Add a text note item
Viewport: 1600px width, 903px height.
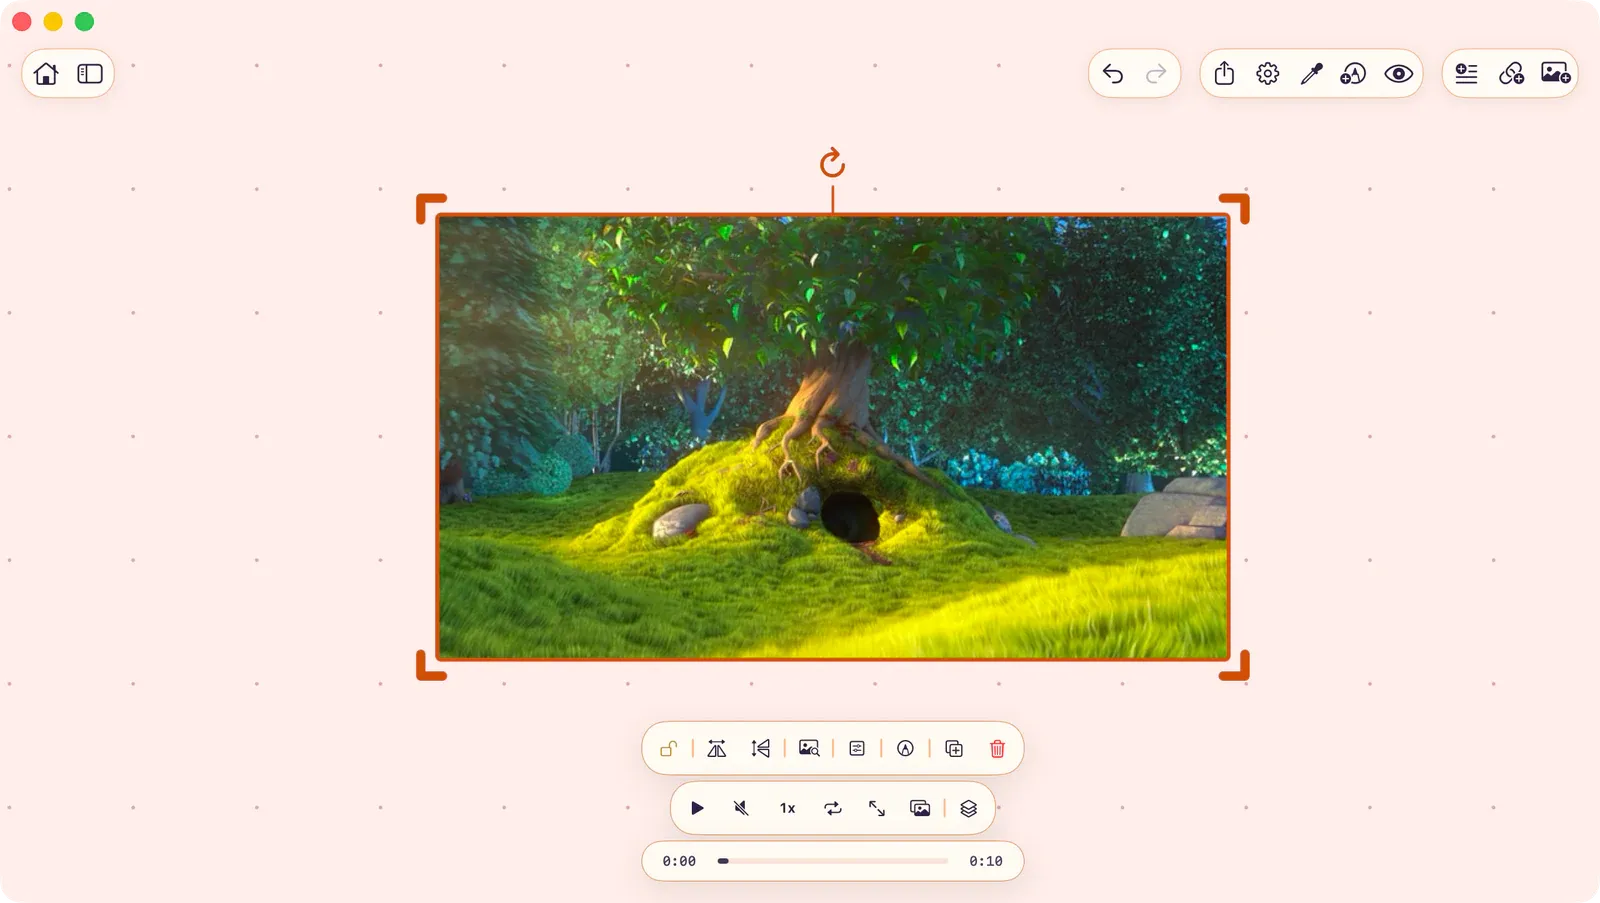(x=1466, y=74)
